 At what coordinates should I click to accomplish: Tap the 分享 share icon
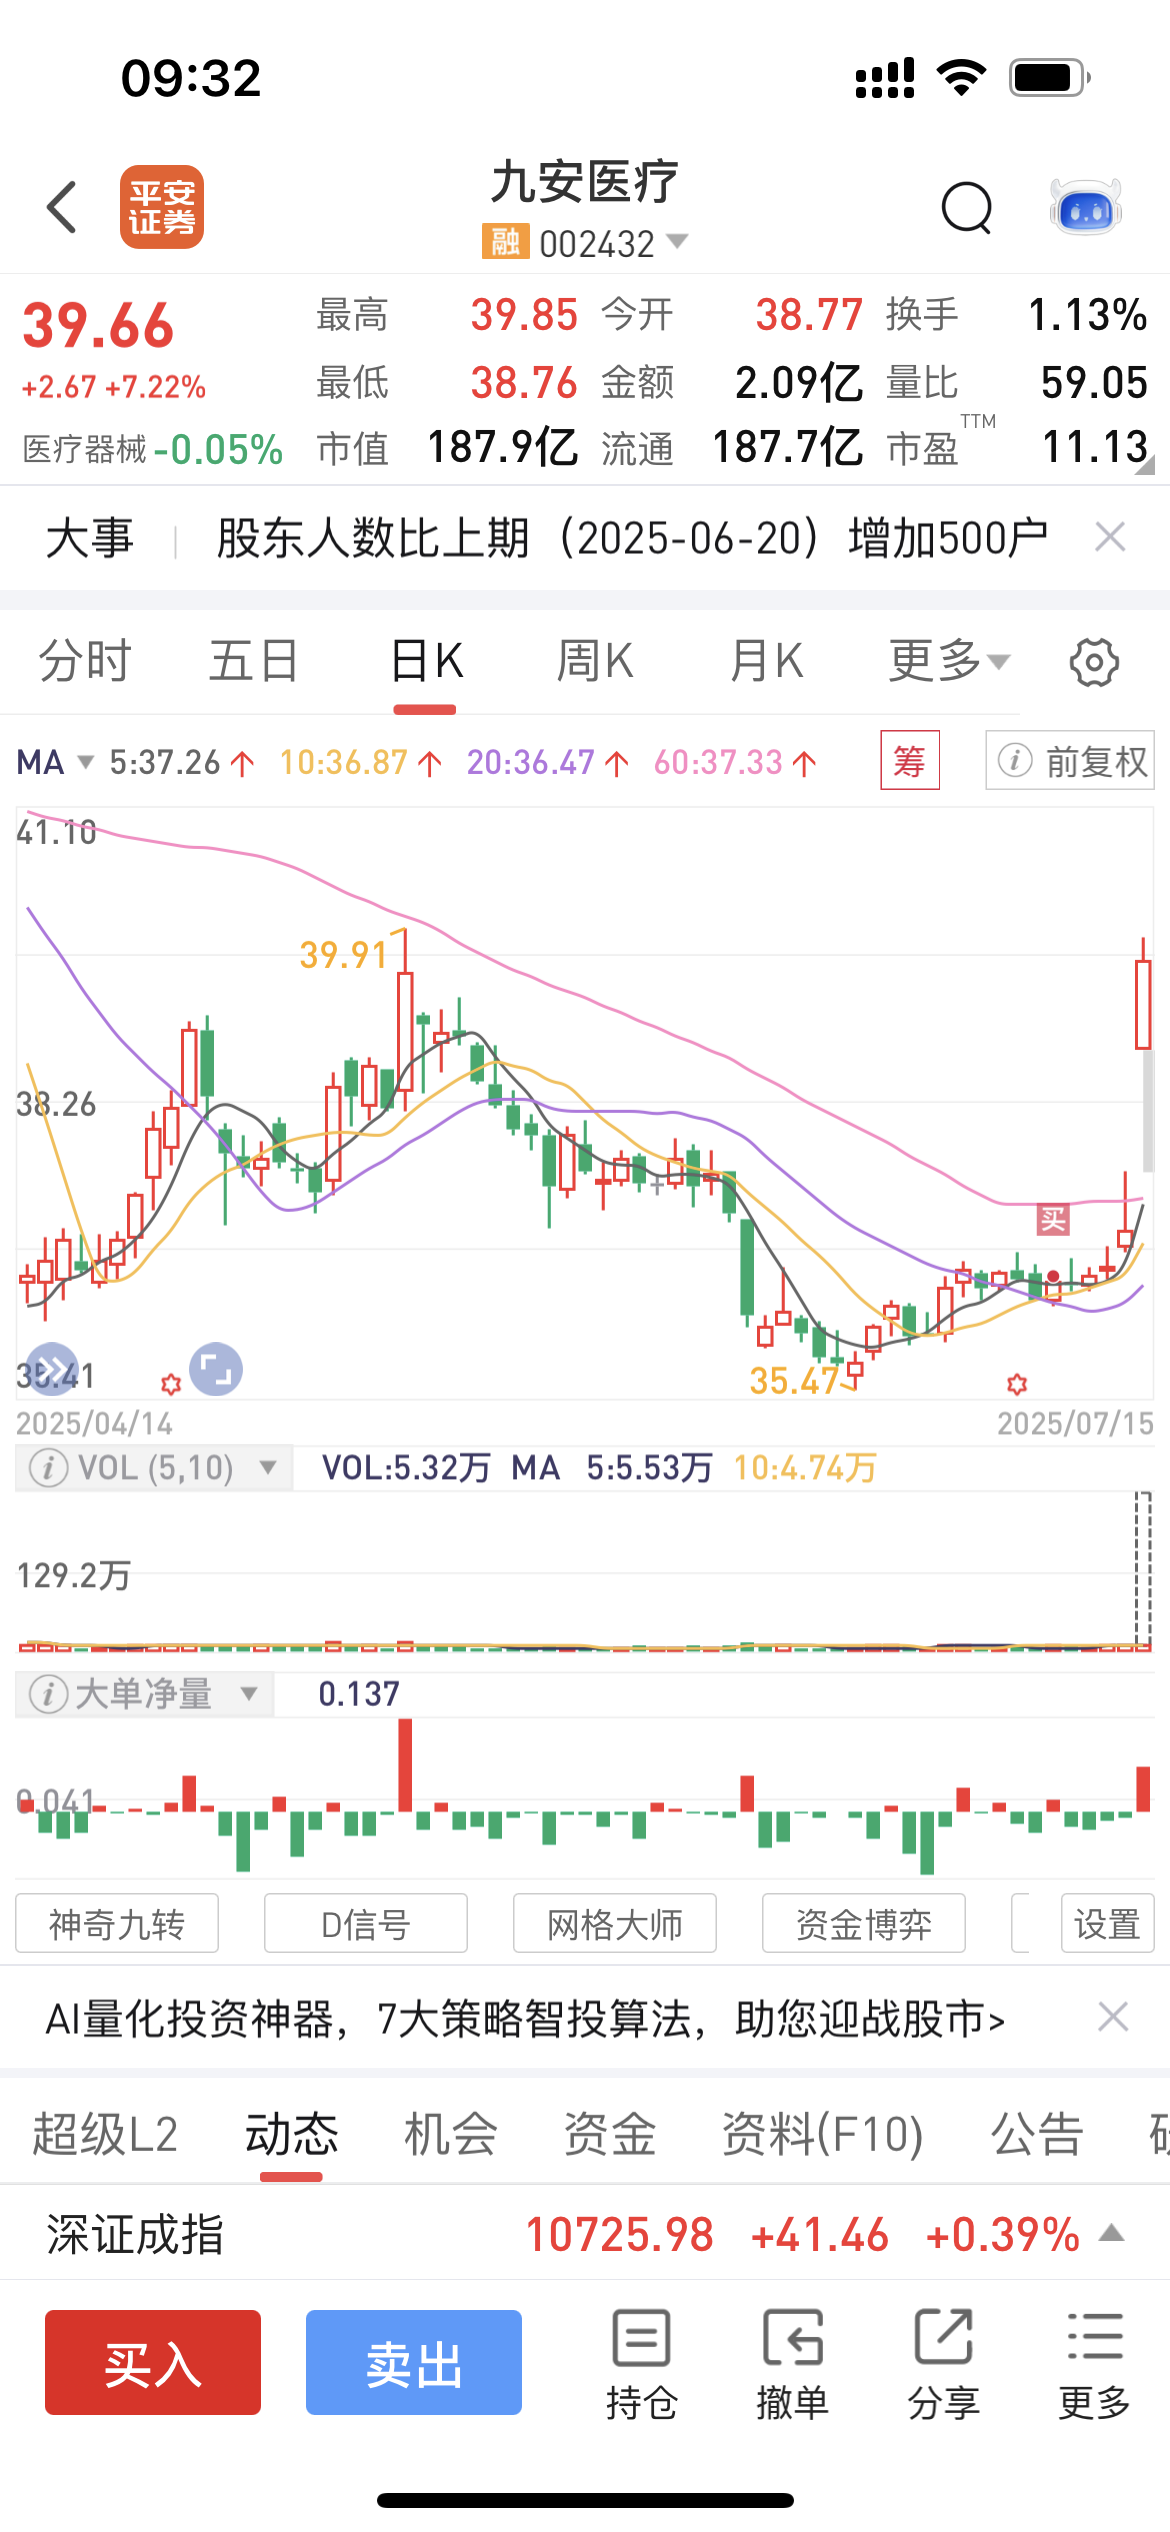(x=944, y=2364)
